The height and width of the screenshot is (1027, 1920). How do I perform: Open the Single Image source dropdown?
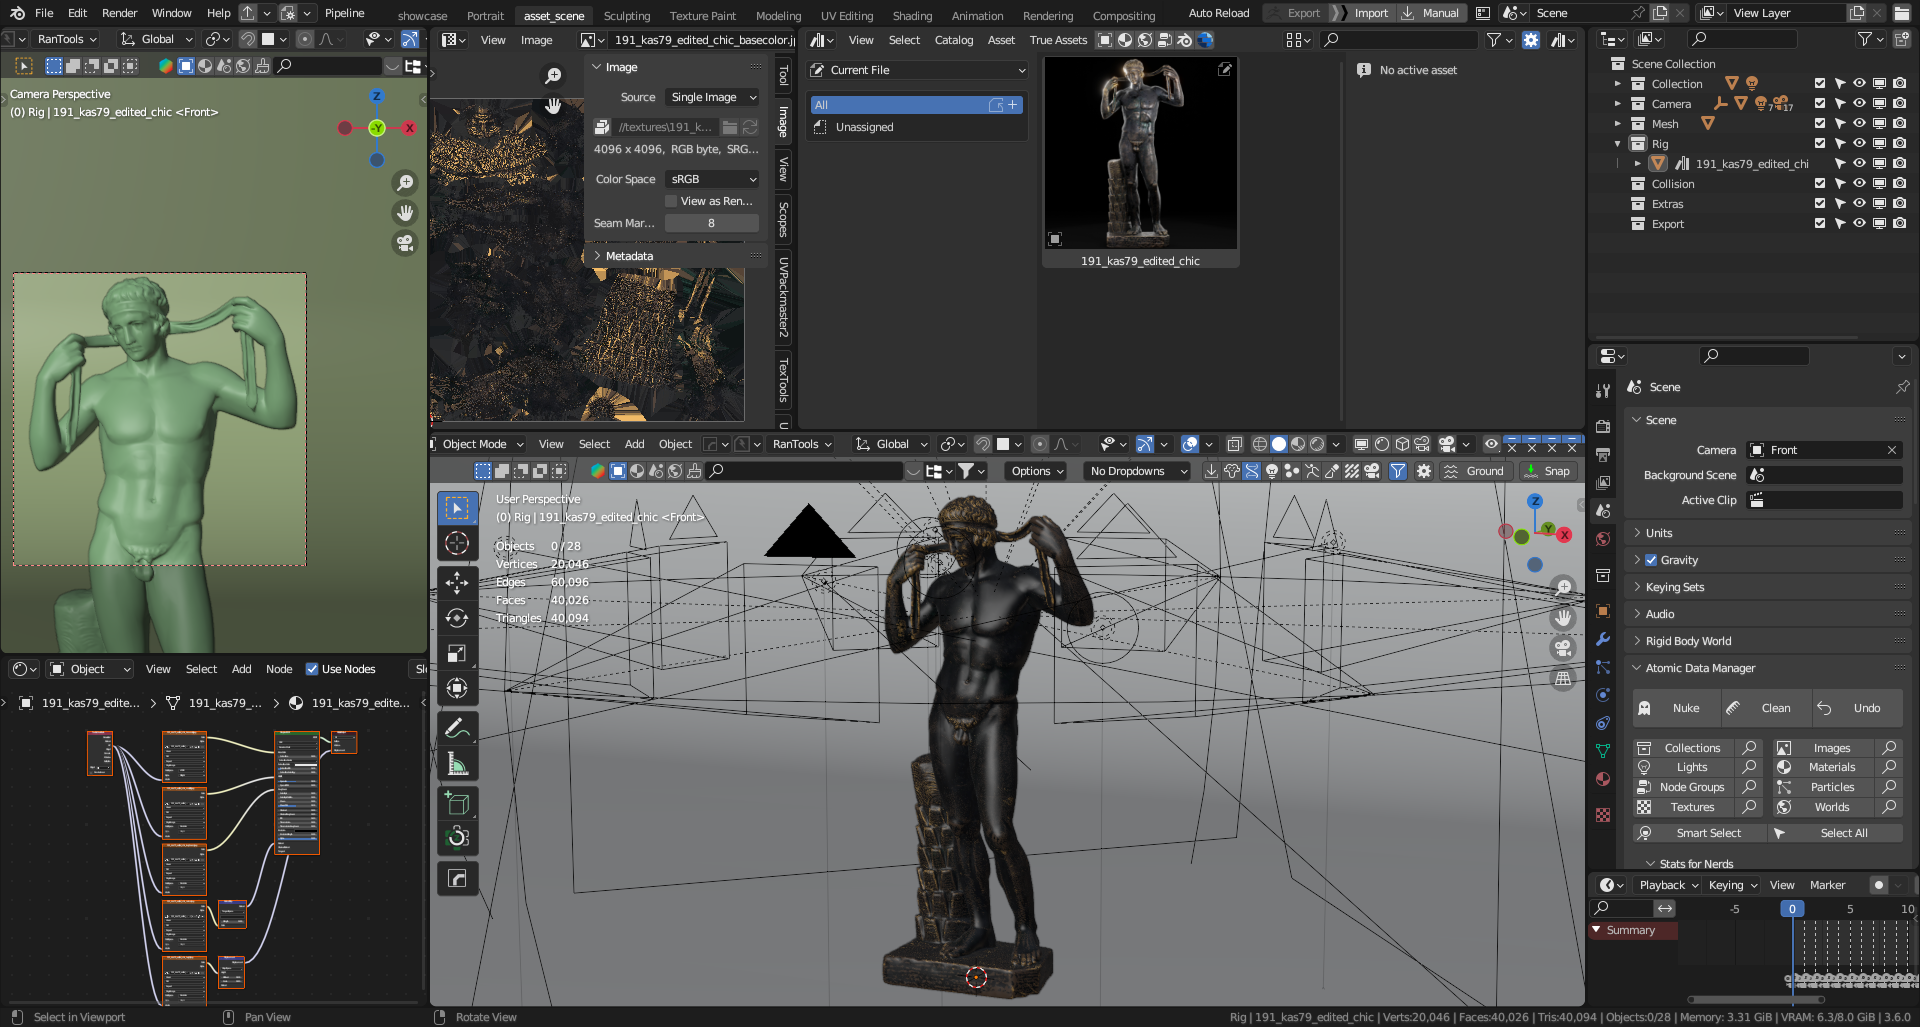click(711, 97)
